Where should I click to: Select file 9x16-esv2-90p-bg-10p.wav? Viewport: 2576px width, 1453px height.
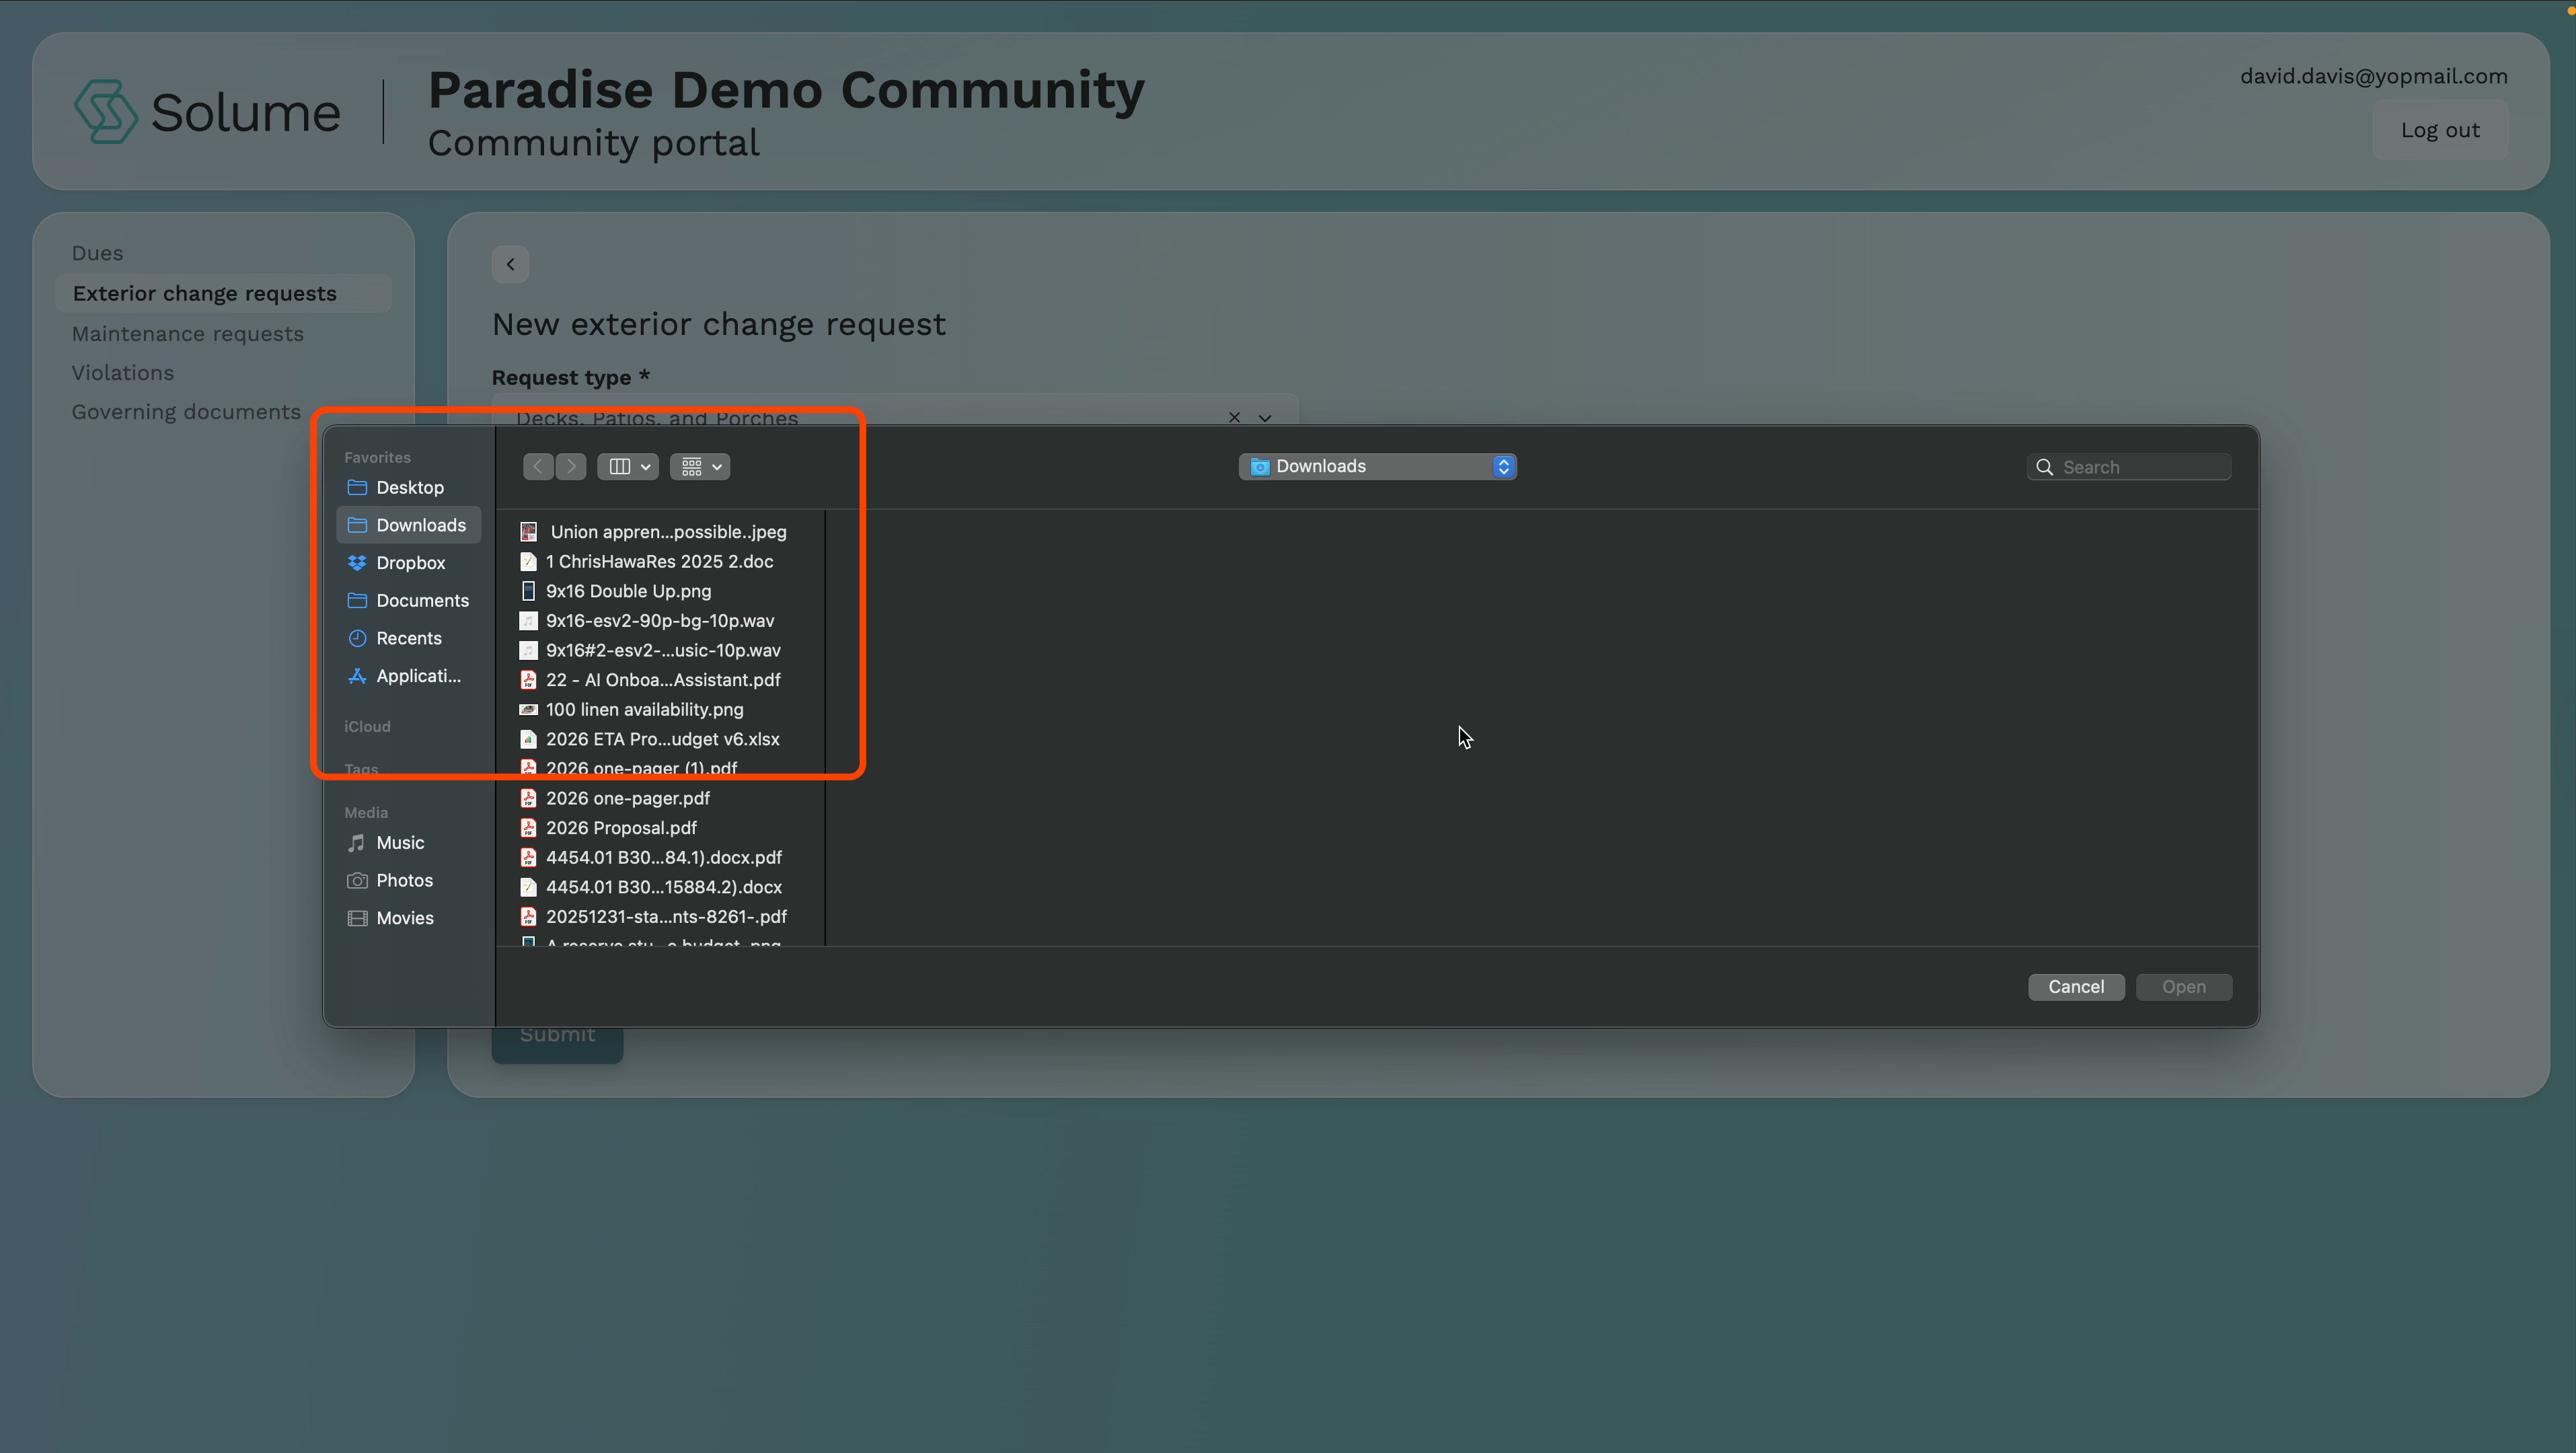click(x=661, y=621)
